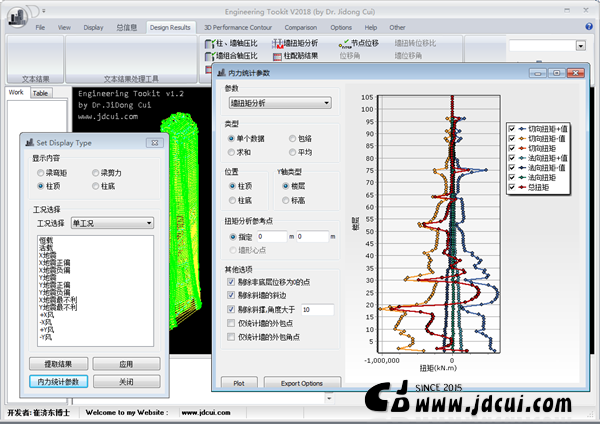Screen dimensions: 600x424
Task: Open the 墙扭矩分析 ribbon tool
Action: pyautogui.click(x=295, y=43)
